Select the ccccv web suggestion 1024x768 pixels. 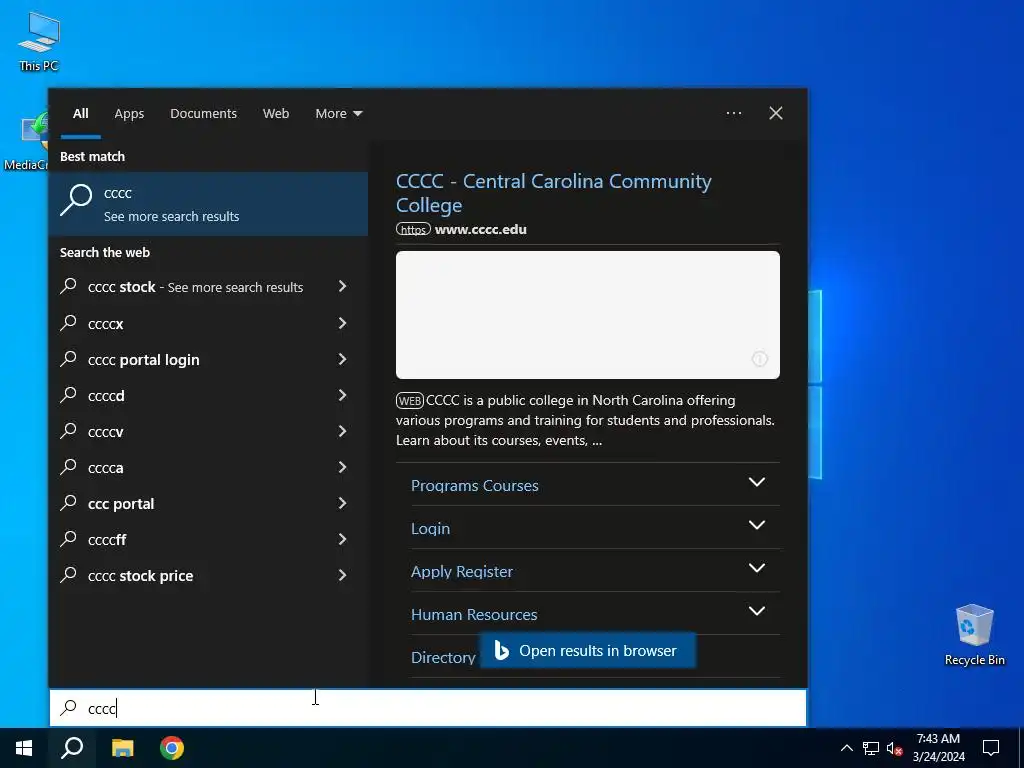[208, 431]
